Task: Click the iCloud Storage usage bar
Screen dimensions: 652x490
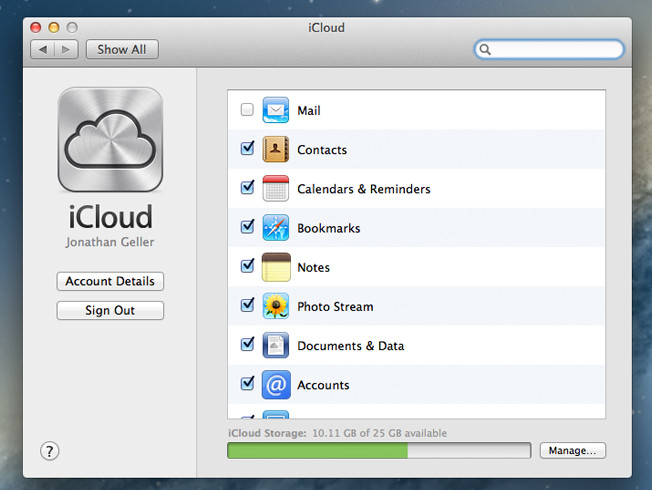Action: click(x=379, y=450)
